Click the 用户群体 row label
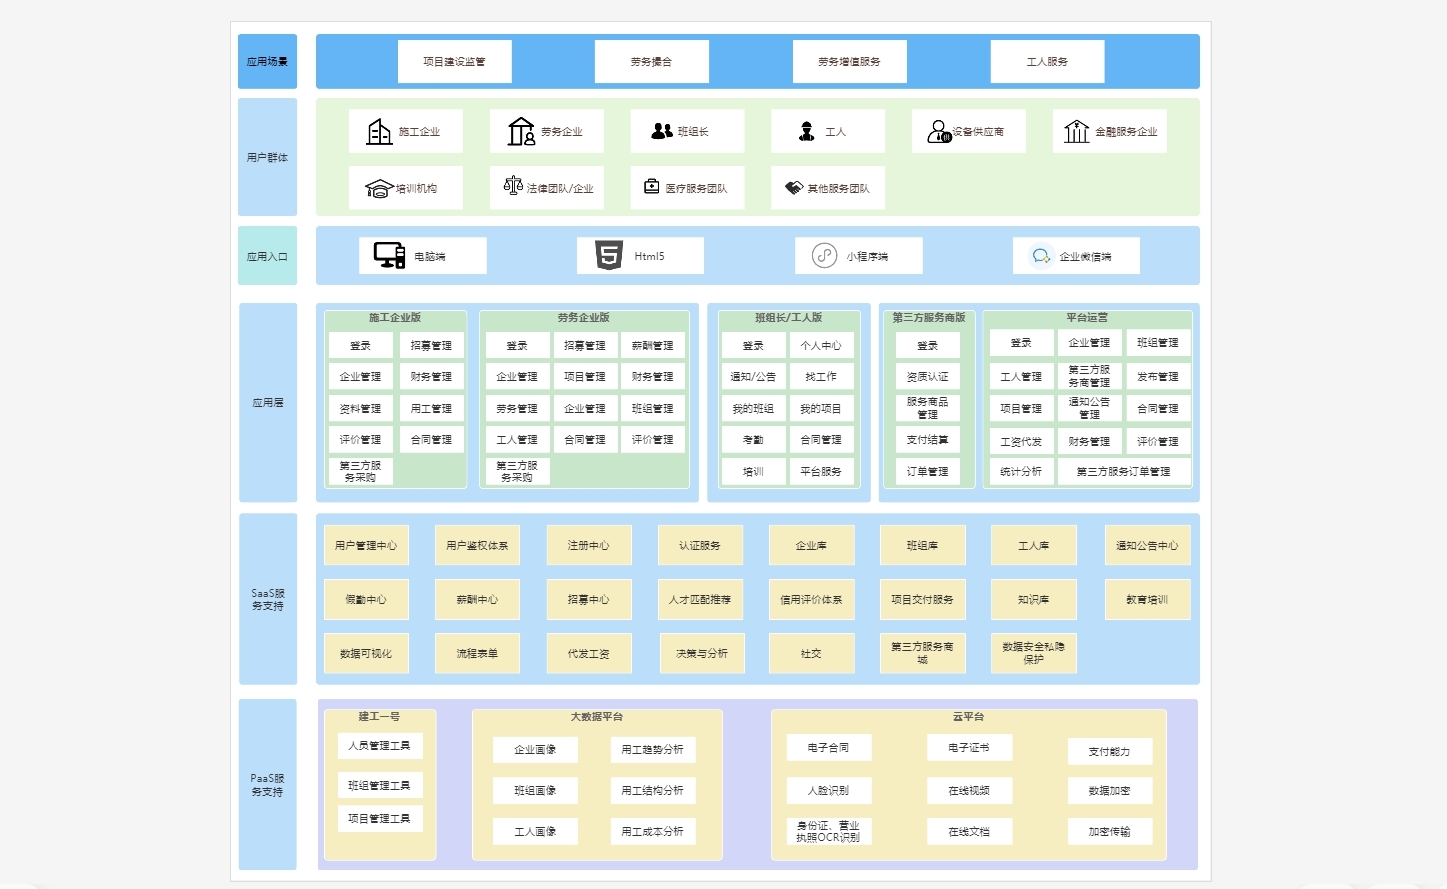 [268, 157]
